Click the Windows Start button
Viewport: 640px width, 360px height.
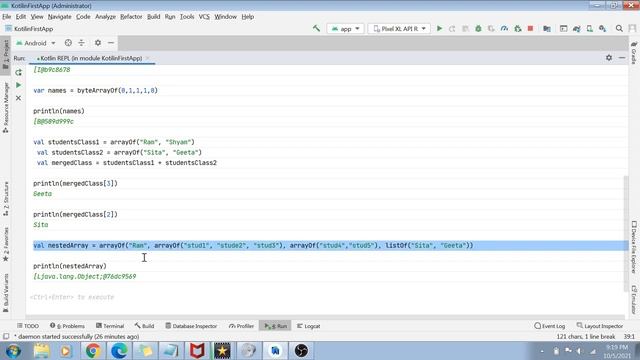tap(13, 351)
